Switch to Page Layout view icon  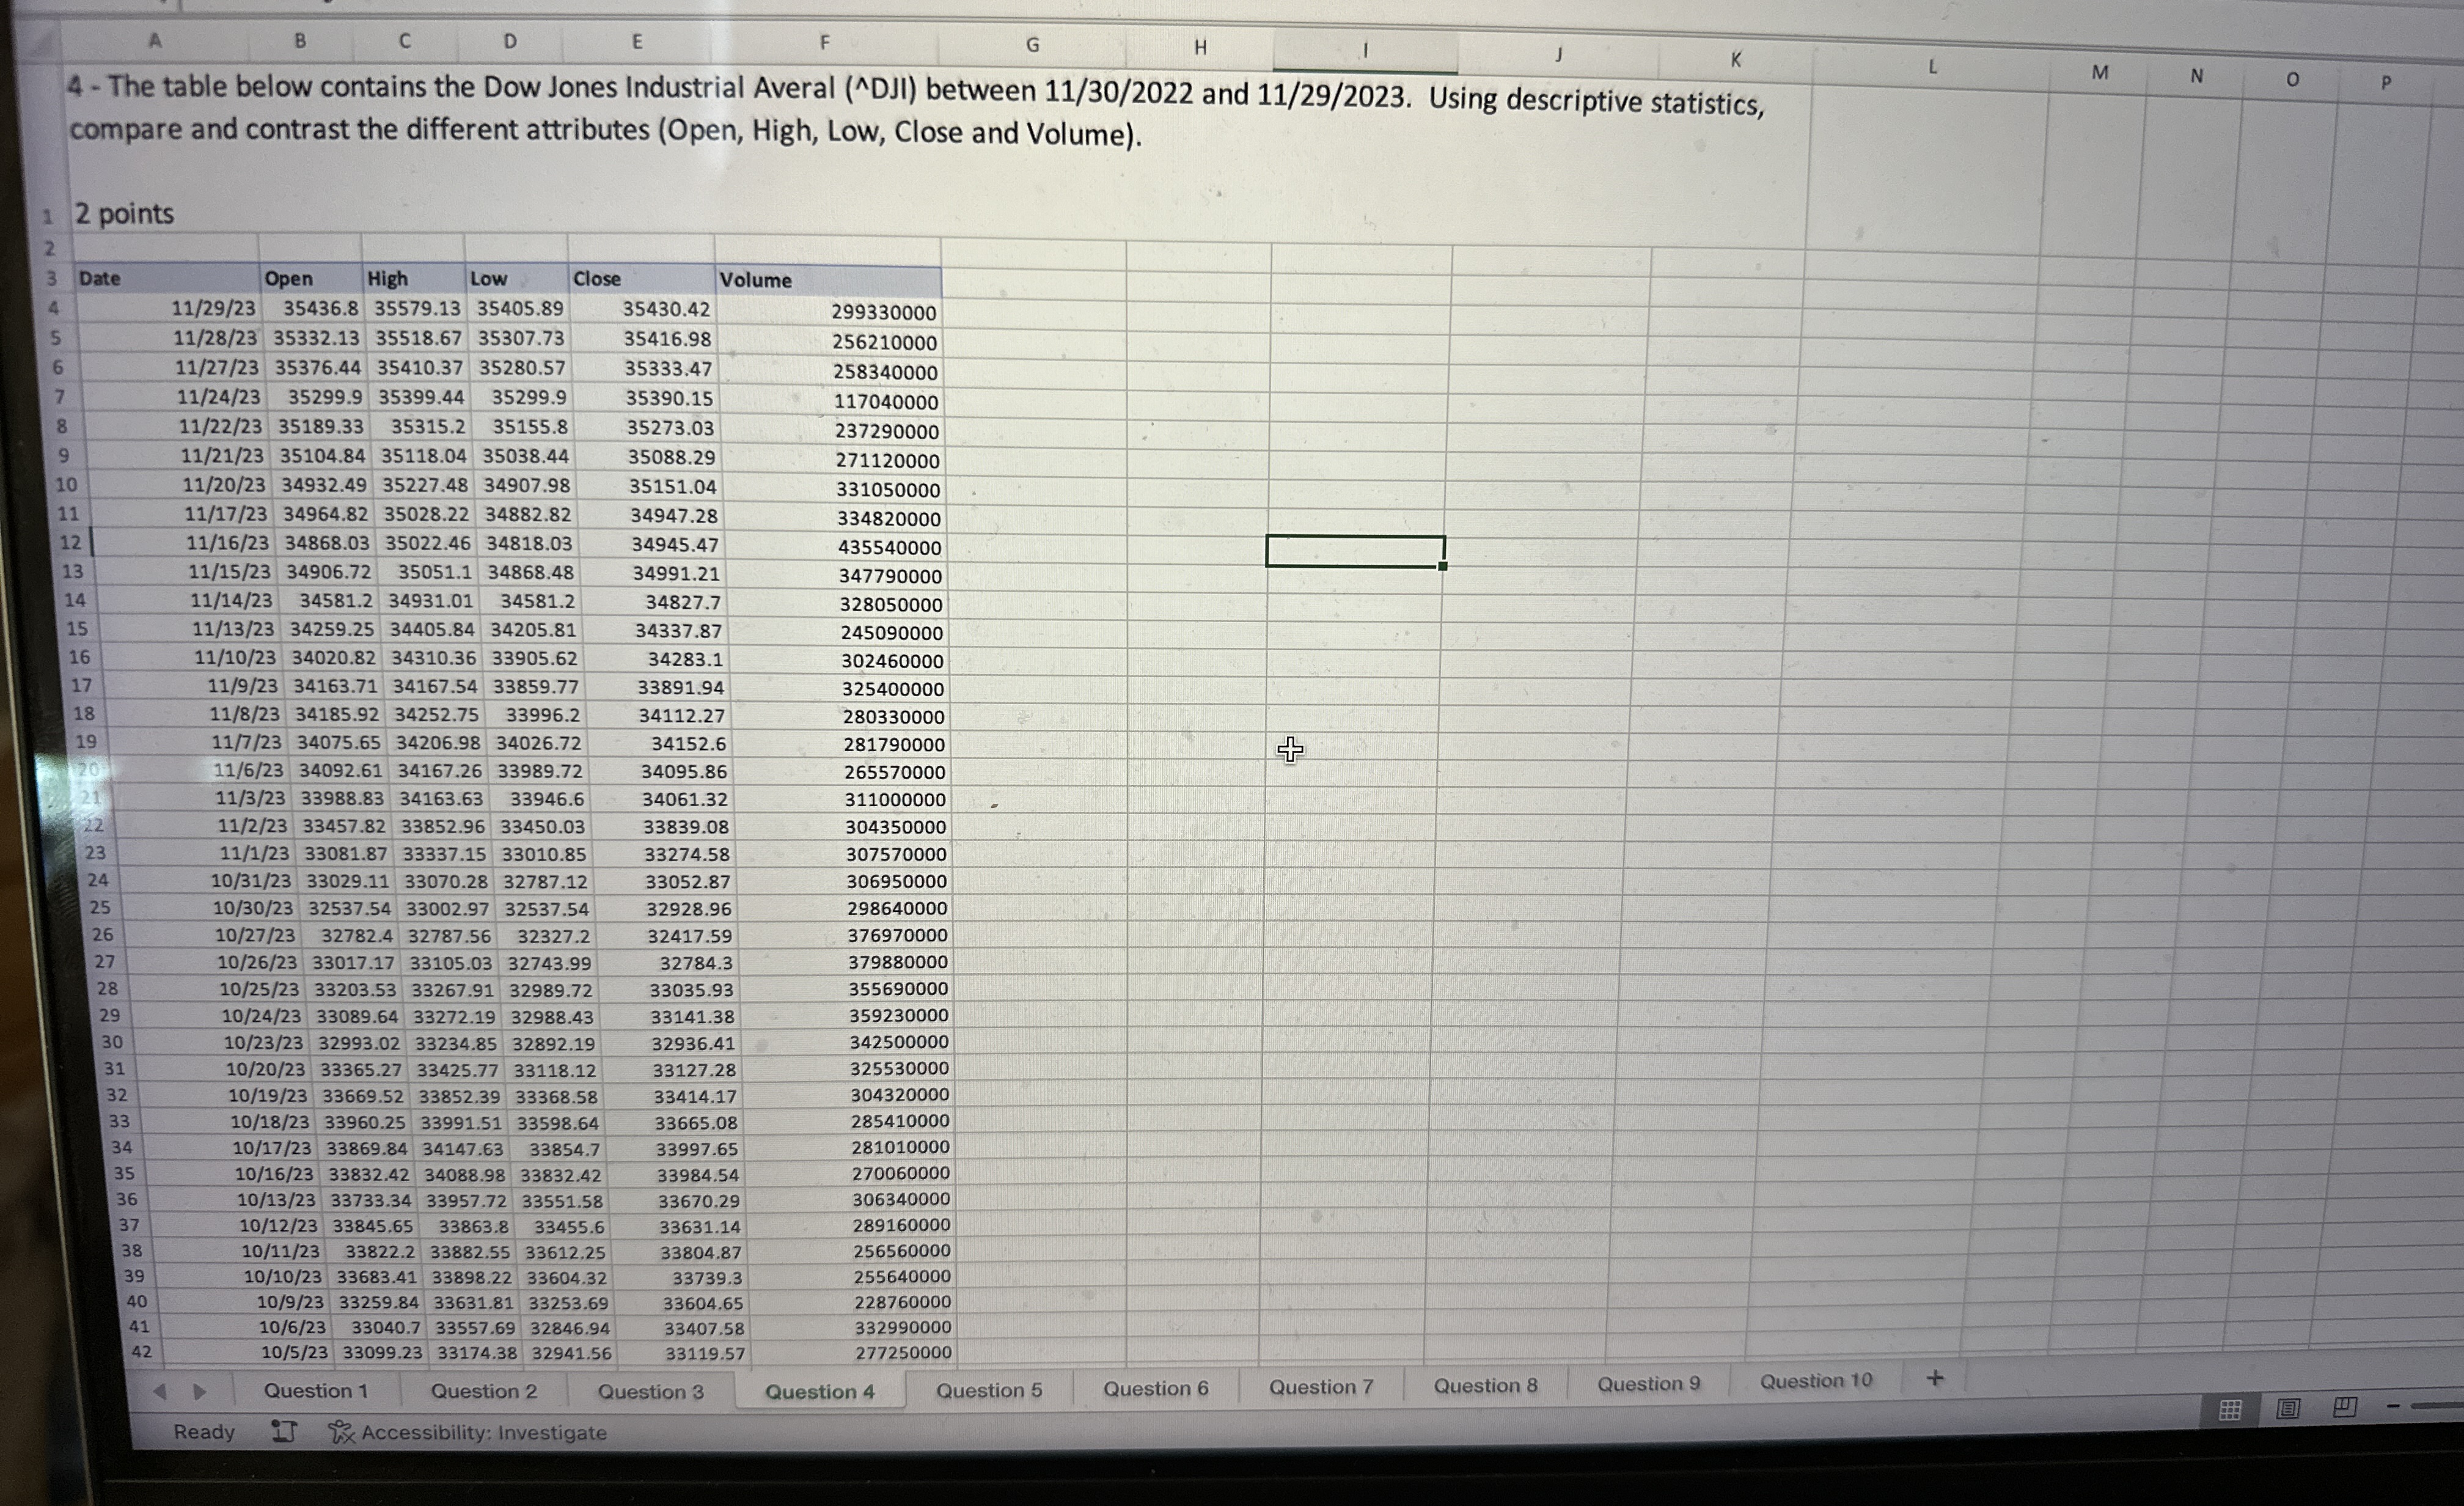coord(2287,1409)
